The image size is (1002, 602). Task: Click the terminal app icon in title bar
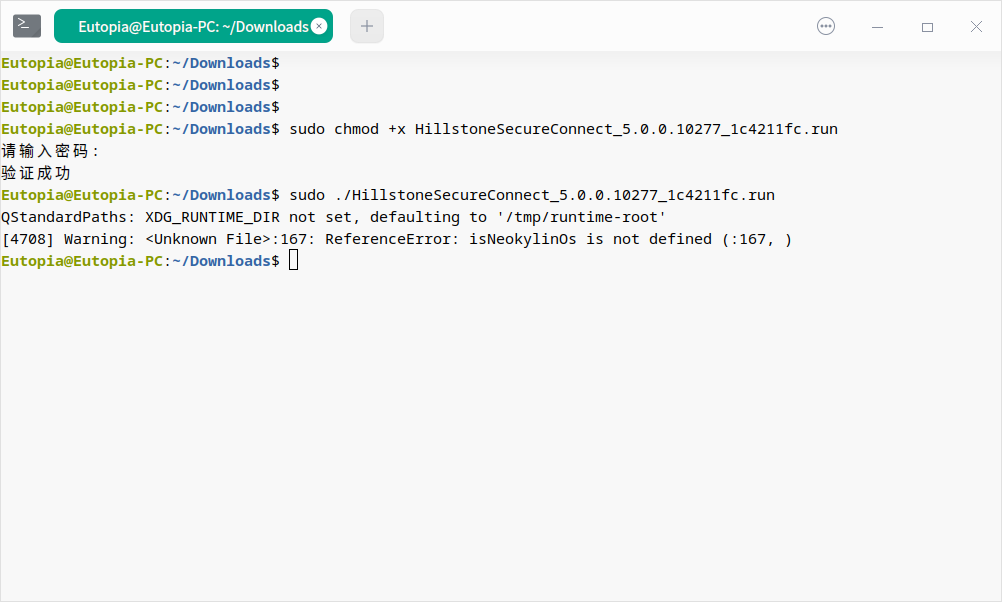point(27,26)
